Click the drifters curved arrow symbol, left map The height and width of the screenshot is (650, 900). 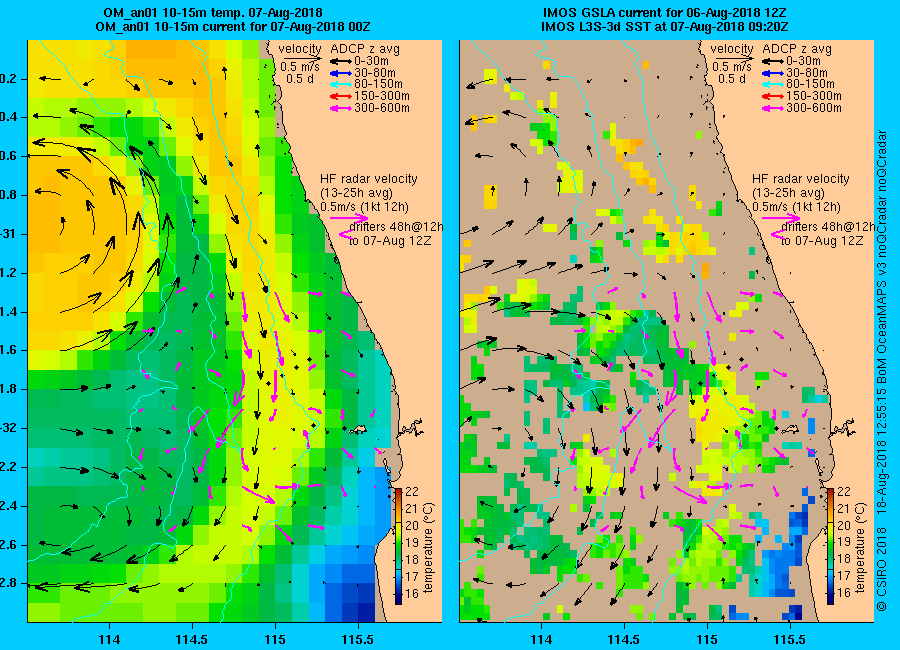(x=344, y=232)
